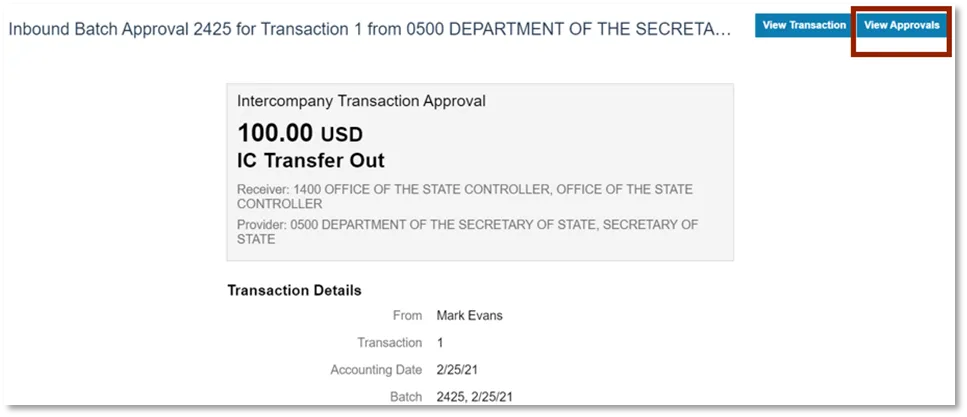Click the Receiver 1400 Office of State Controller line
The image size is (967, 417).
pos(465,189)
